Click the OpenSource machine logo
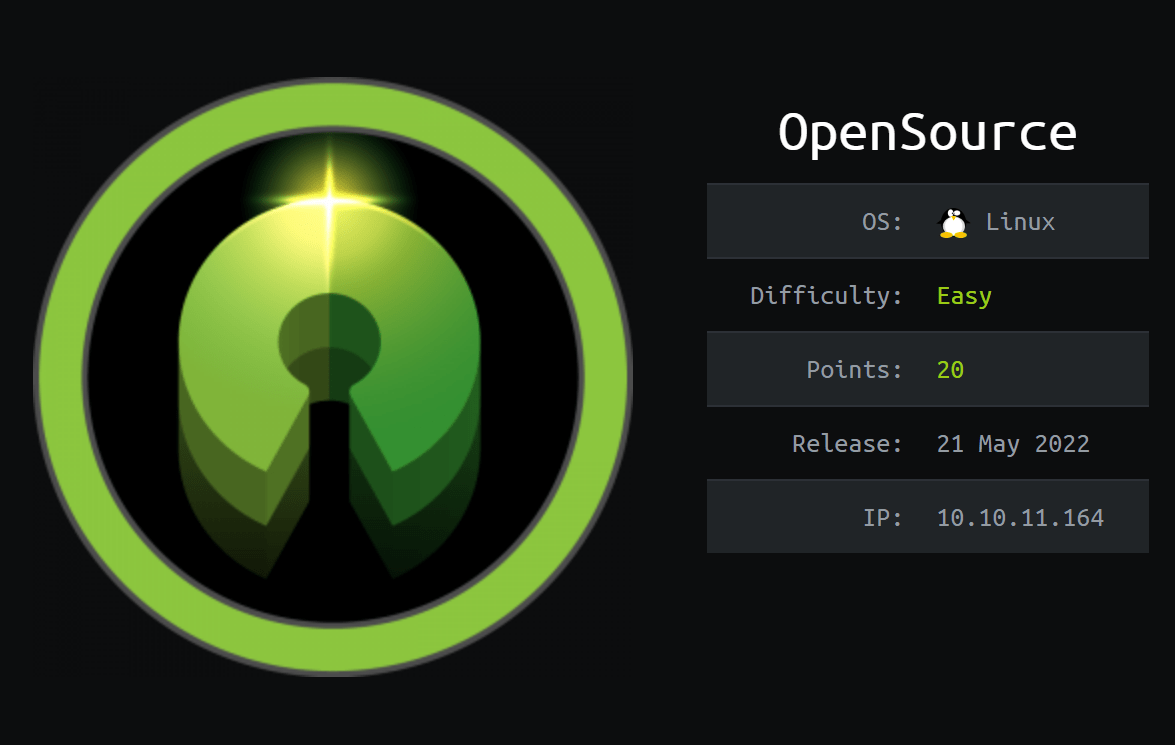1175x745 pixels. [x=333, y=376]
